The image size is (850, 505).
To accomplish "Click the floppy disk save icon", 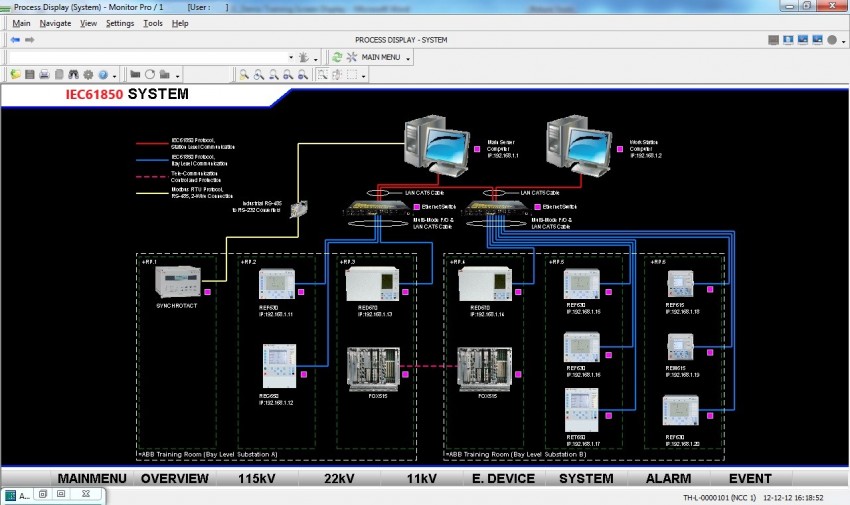I will point(30,74).
